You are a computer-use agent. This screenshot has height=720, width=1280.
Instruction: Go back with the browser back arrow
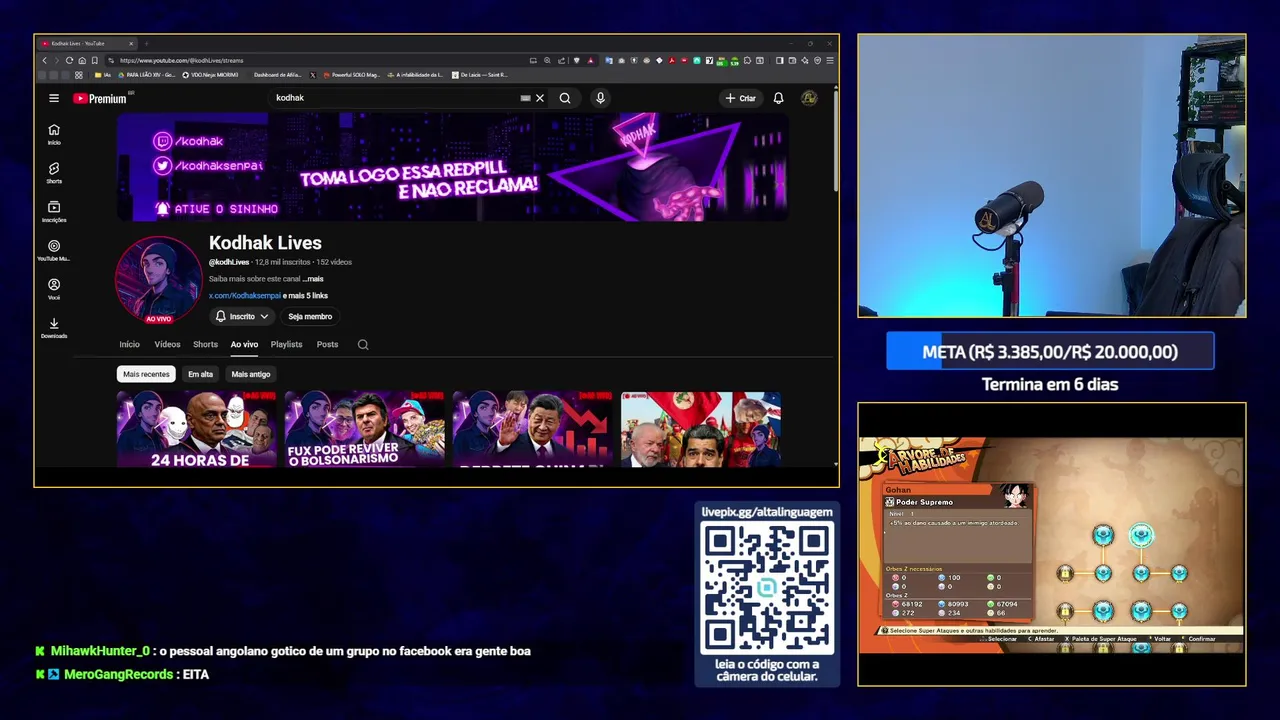coord(44,60)
